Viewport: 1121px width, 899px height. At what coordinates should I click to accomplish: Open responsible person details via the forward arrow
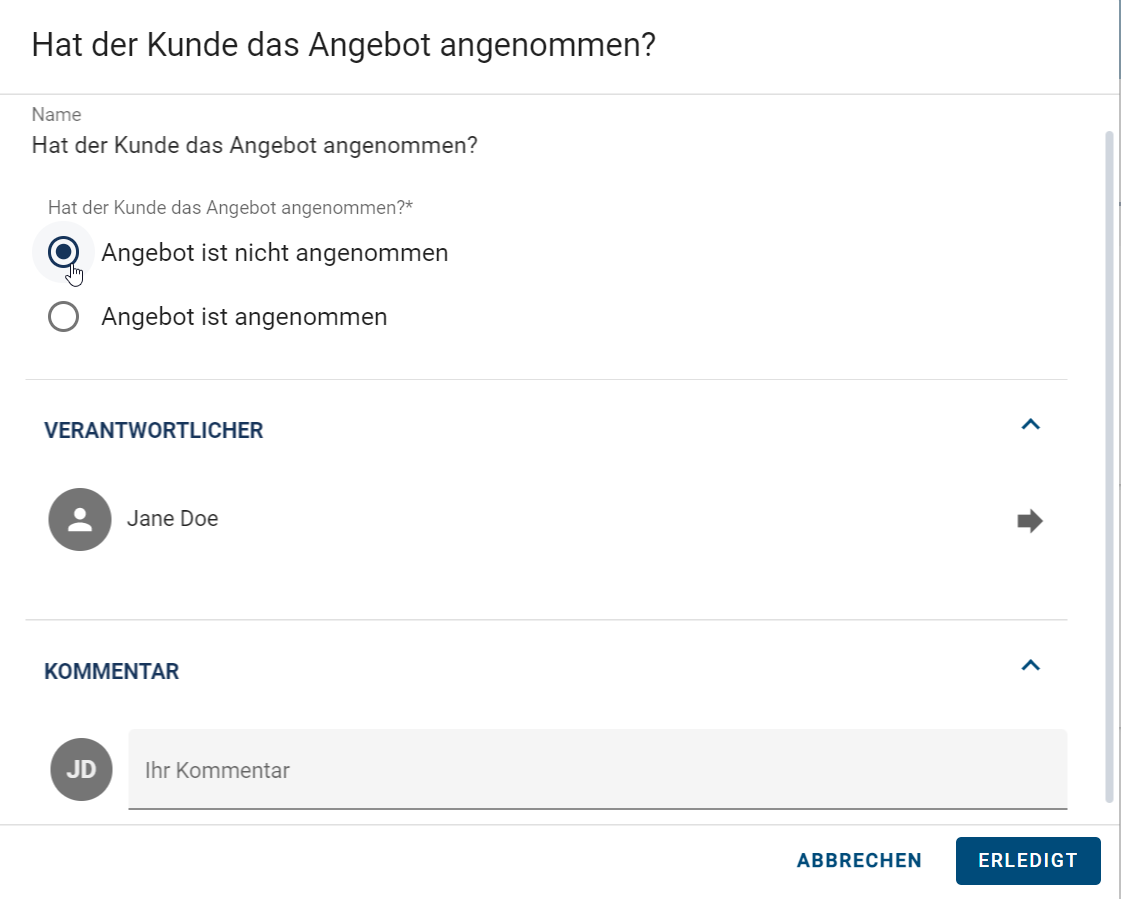coord(1030,520)
